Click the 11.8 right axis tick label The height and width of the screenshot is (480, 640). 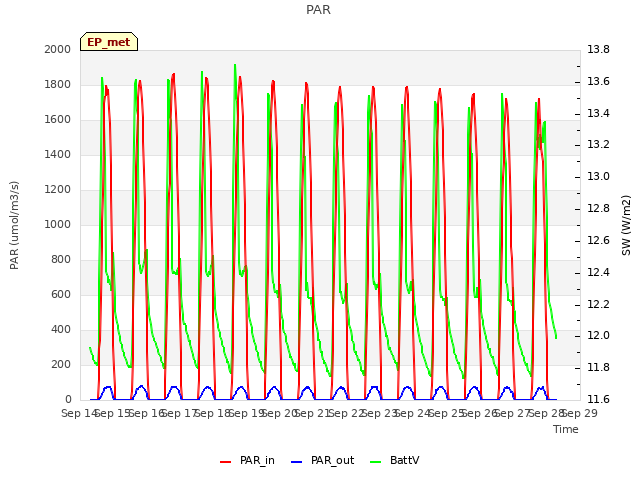(598, 367)
